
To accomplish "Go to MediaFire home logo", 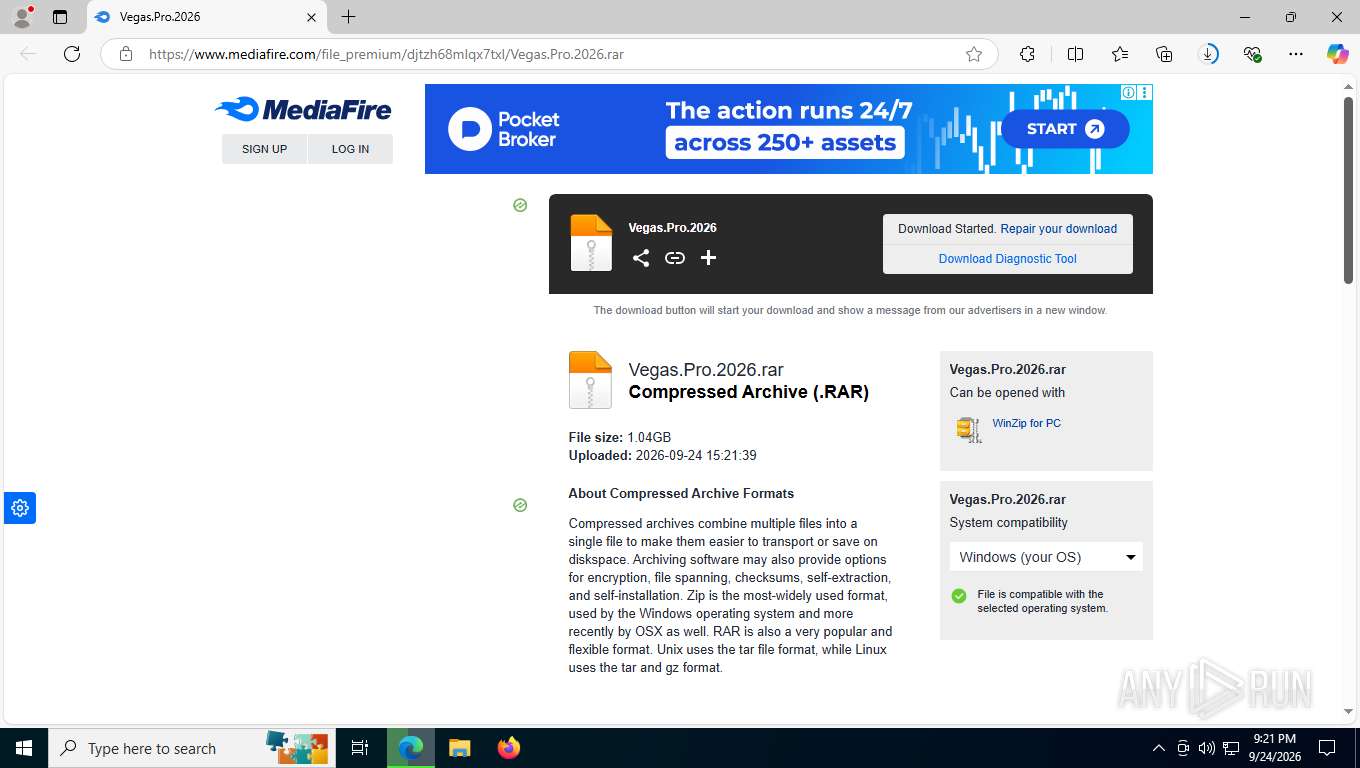I will click(303, 109).
